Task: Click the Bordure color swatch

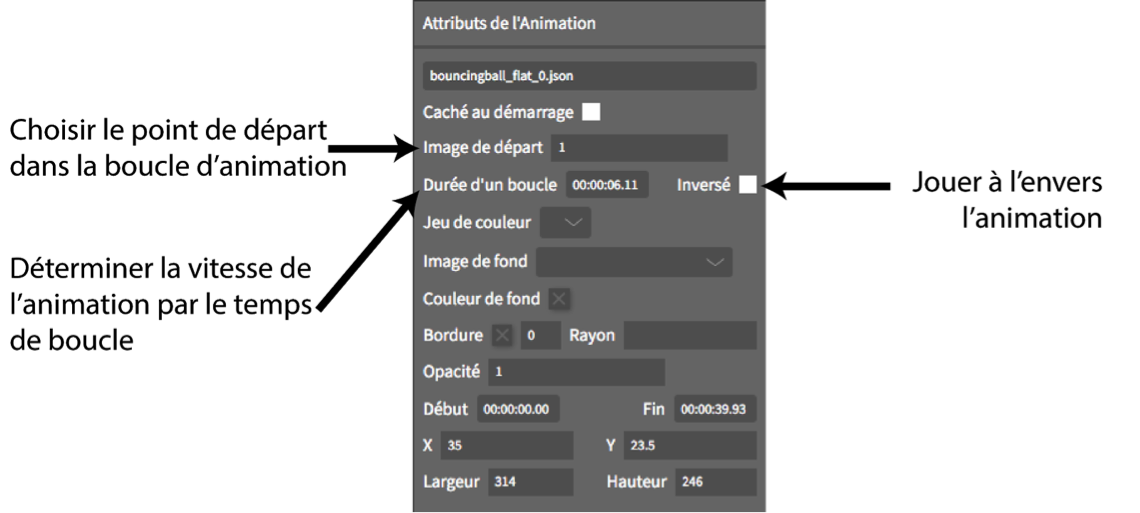Action: pos(502,335)
